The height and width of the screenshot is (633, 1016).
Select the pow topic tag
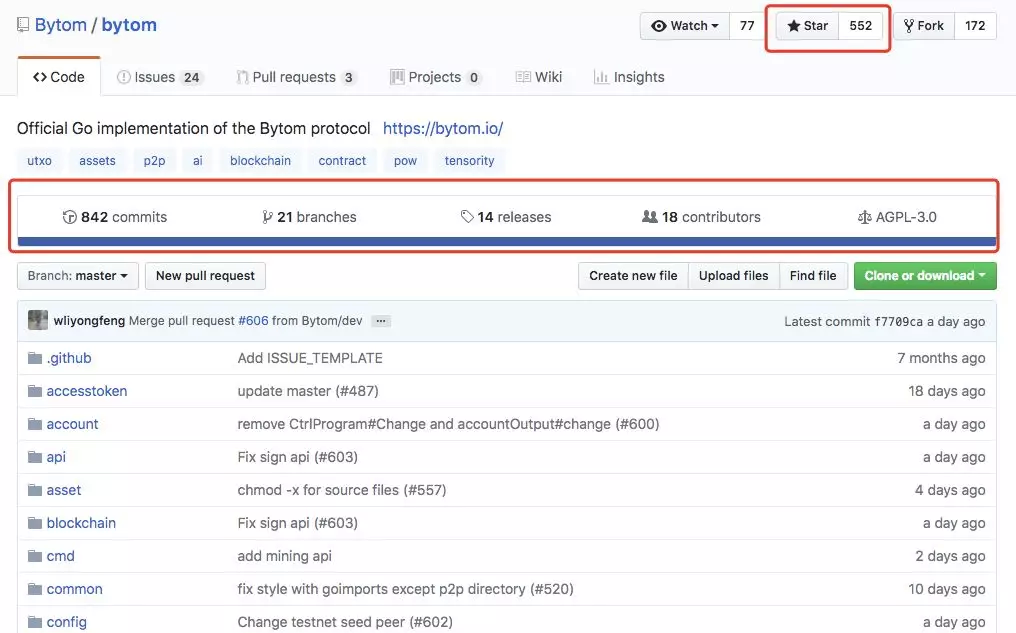[x=406, y=161]
